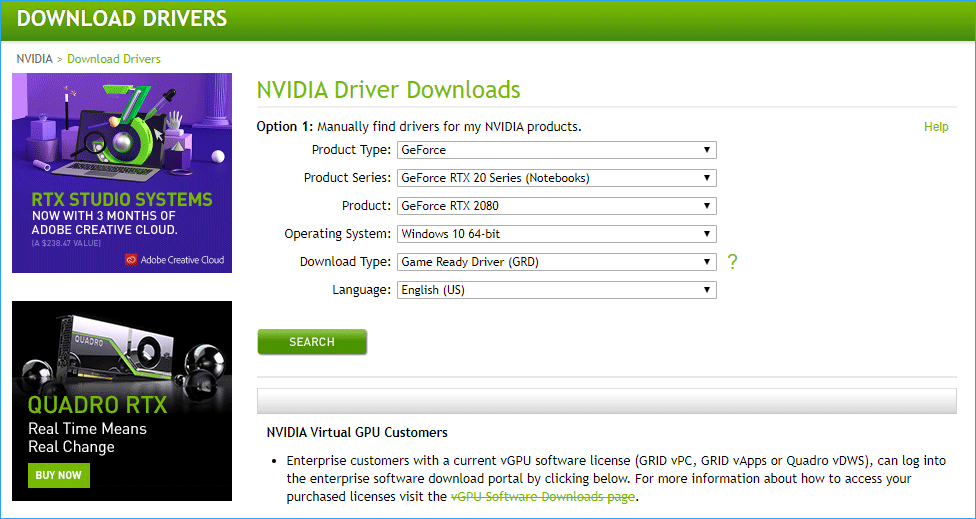Click the Product Series label
976x519 pixels.
pos(347,178)
